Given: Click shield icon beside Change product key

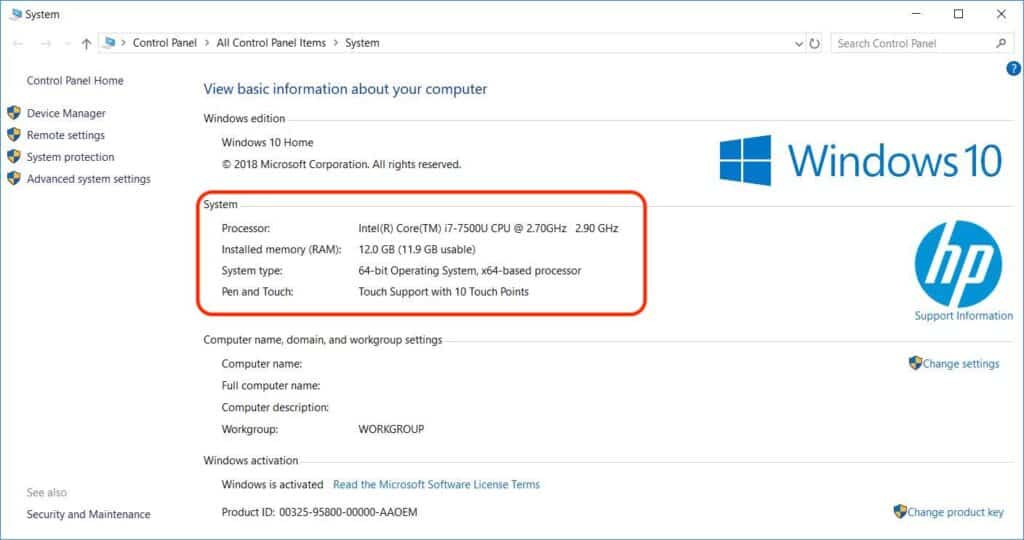Looking at the screenshot, I should pos(900,511).
